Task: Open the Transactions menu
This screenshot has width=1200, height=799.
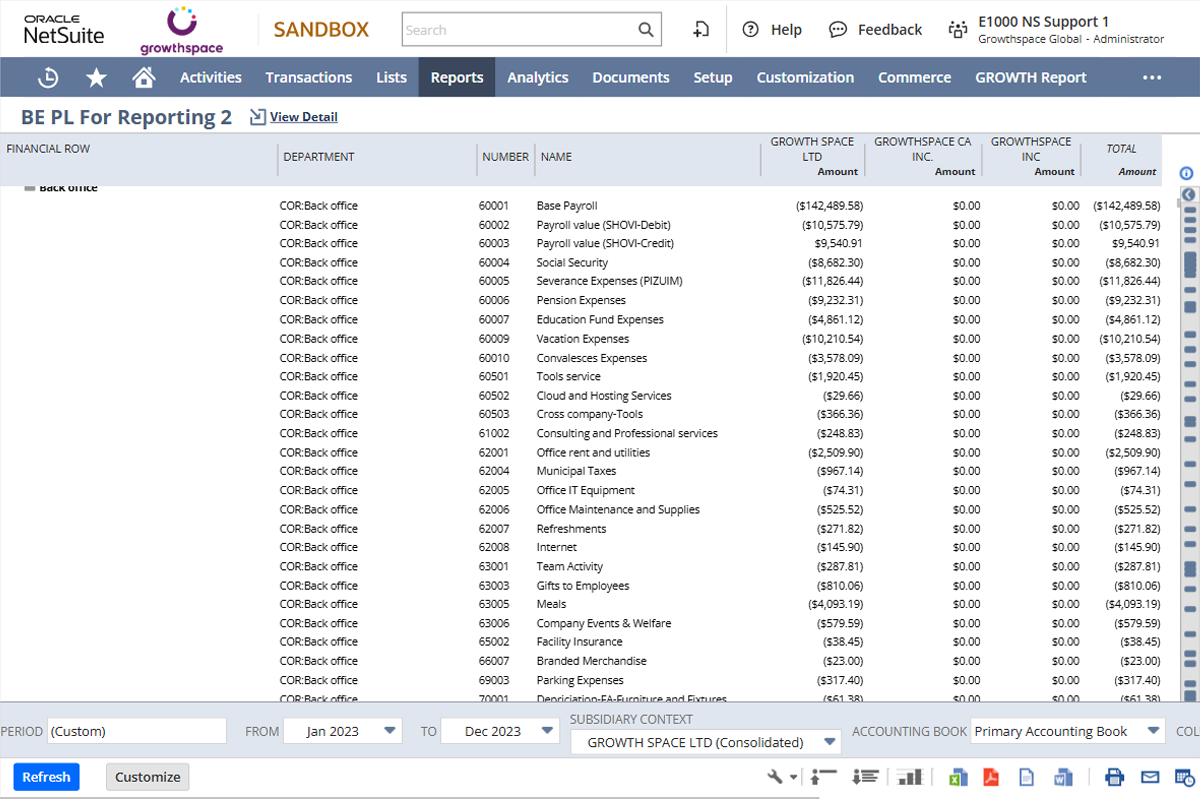Action: pos(309,77)
